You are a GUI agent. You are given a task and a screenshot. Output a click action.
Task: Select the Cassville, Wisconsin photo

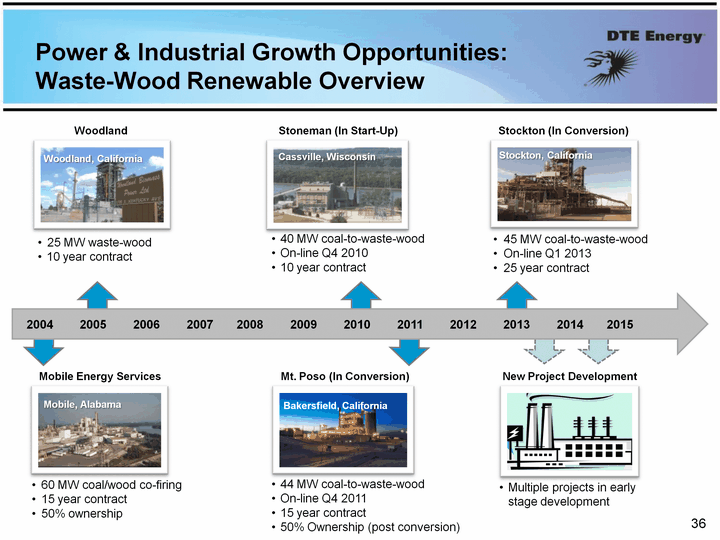click(x=339, y=185)
